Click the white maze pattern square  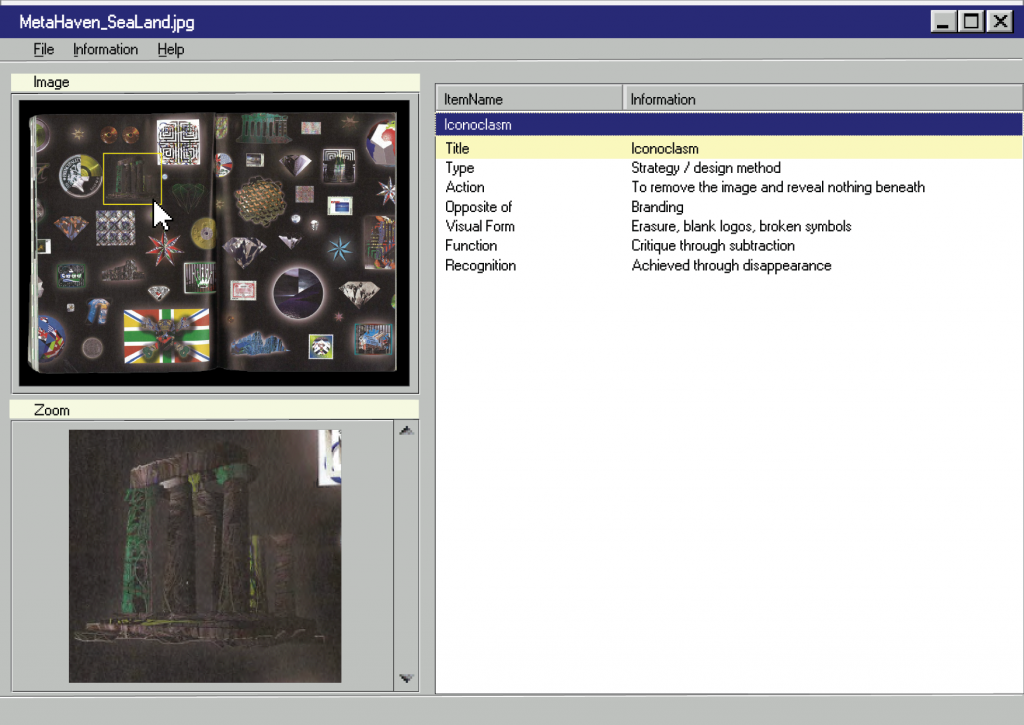(x=179, y=142)
